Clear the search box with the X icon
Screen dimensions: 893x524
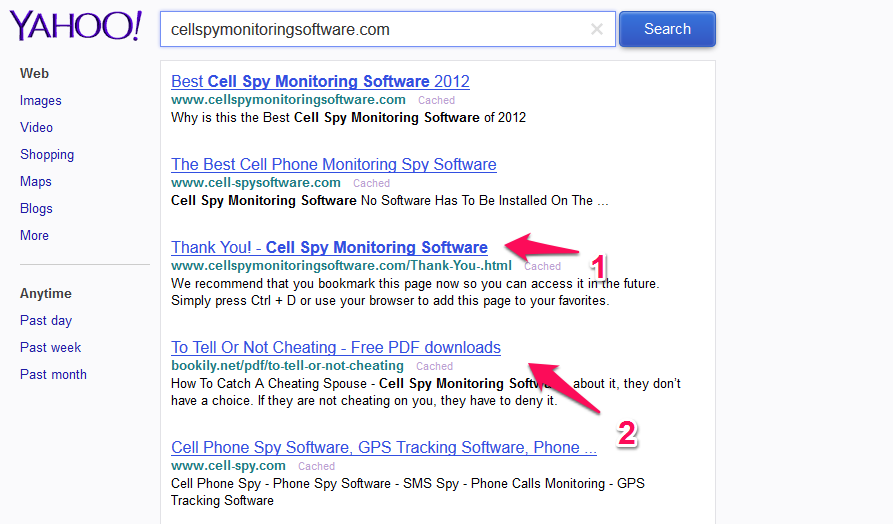[x=596, y=29]
